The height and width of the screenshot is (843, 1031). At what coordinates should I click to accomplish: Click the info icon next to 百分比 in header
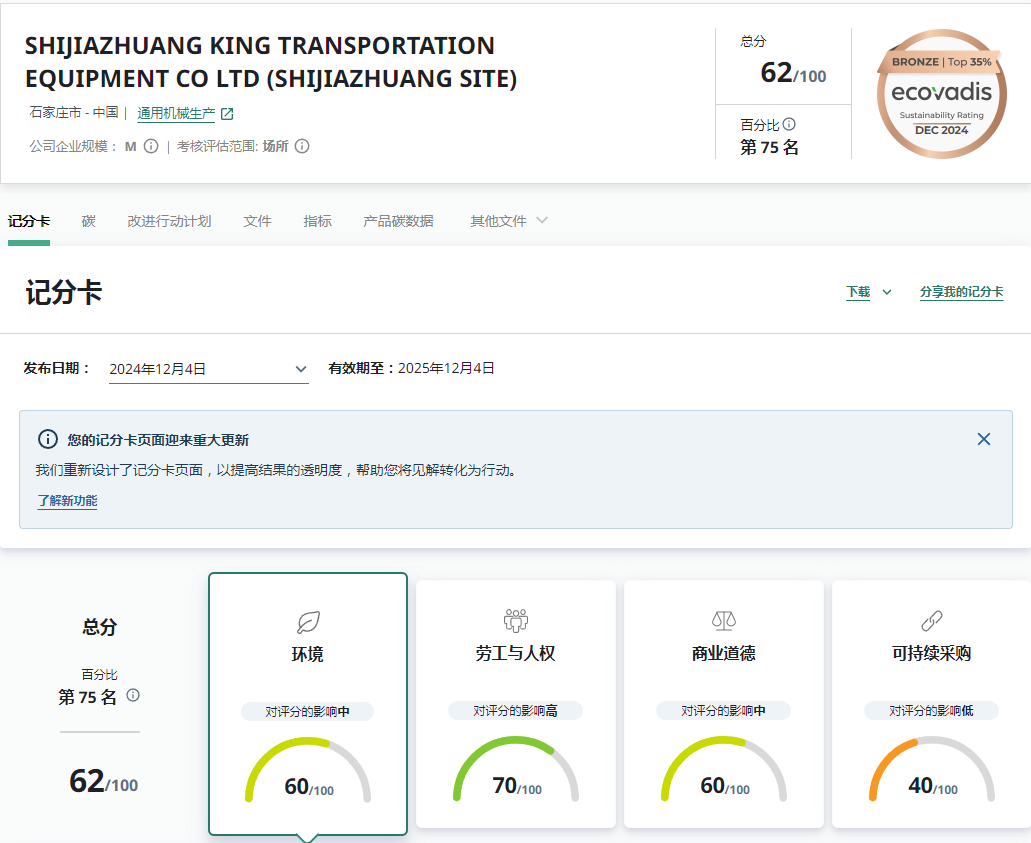[789, 125]
